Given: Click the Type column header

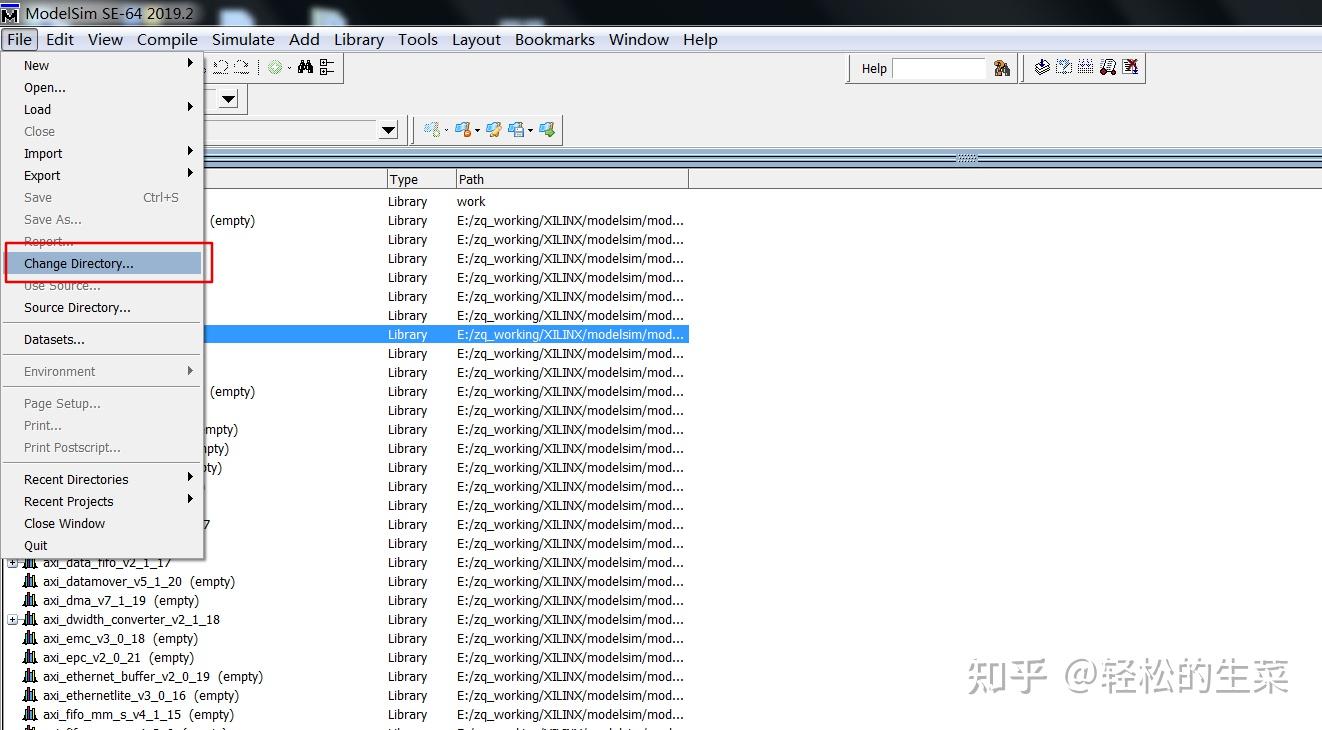Looking at the screenshot, I should pyautogui.click(x=421, y=179).
